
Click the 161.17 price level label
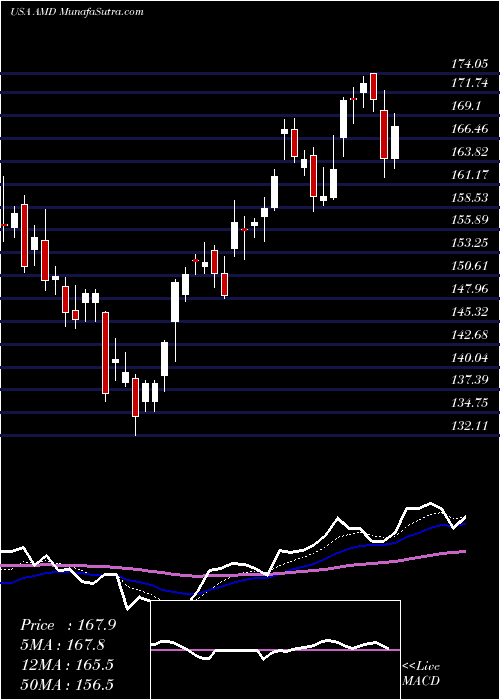(x=470, y=175)
